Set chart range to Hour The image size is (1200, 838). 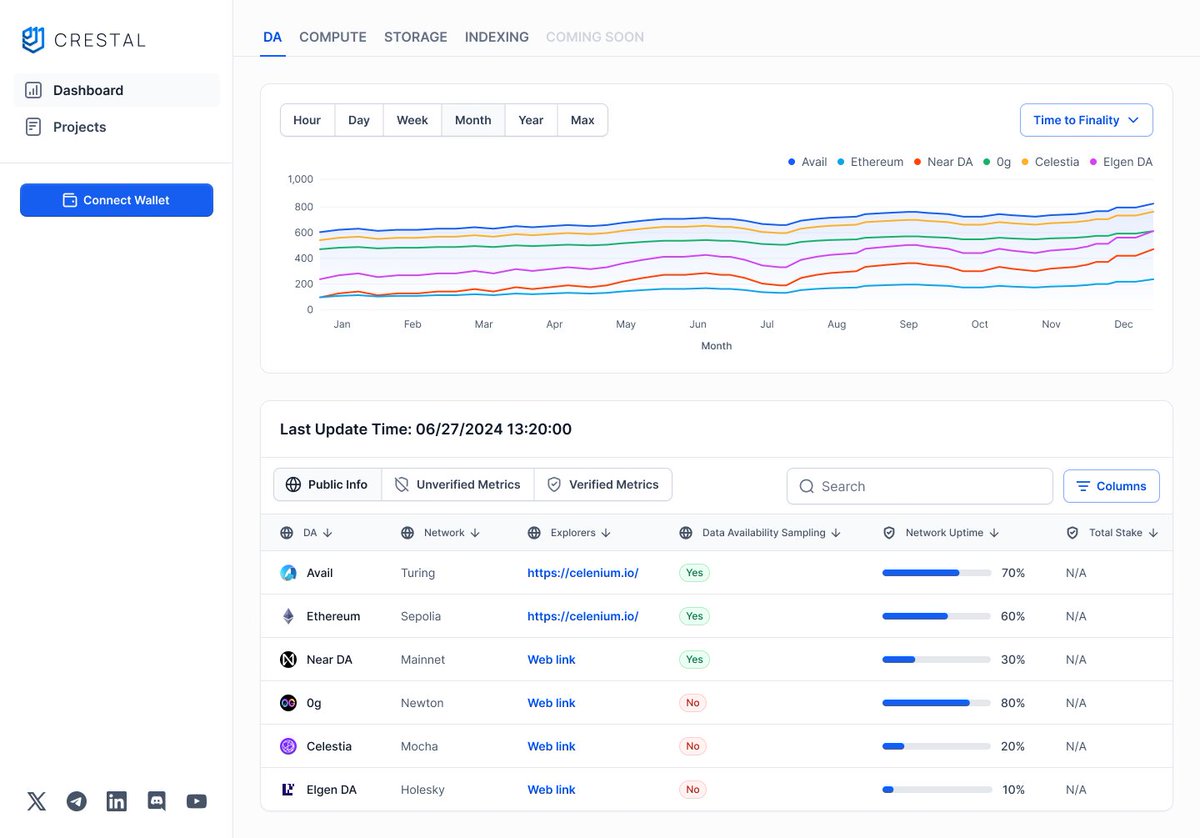[x=307, y=120]
